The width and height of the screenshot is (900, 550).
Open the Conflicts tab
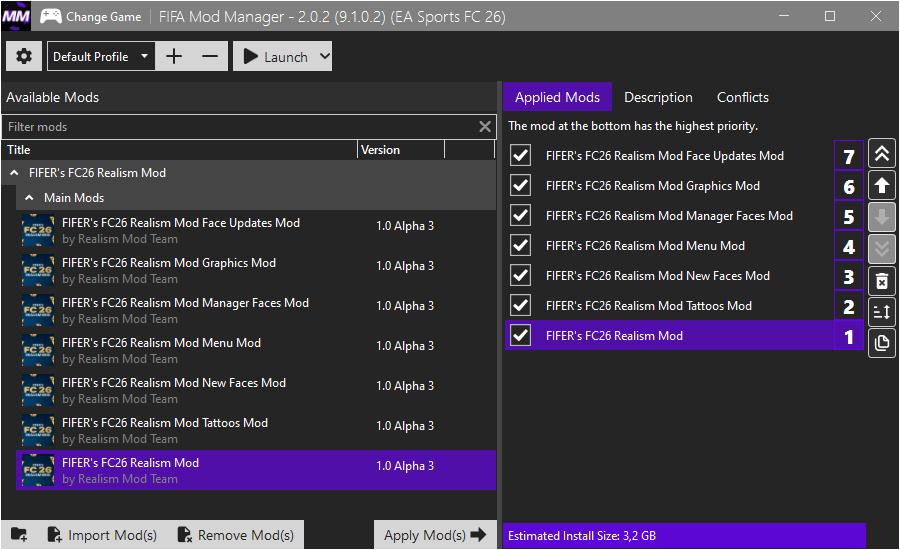[x=742, y=98]
